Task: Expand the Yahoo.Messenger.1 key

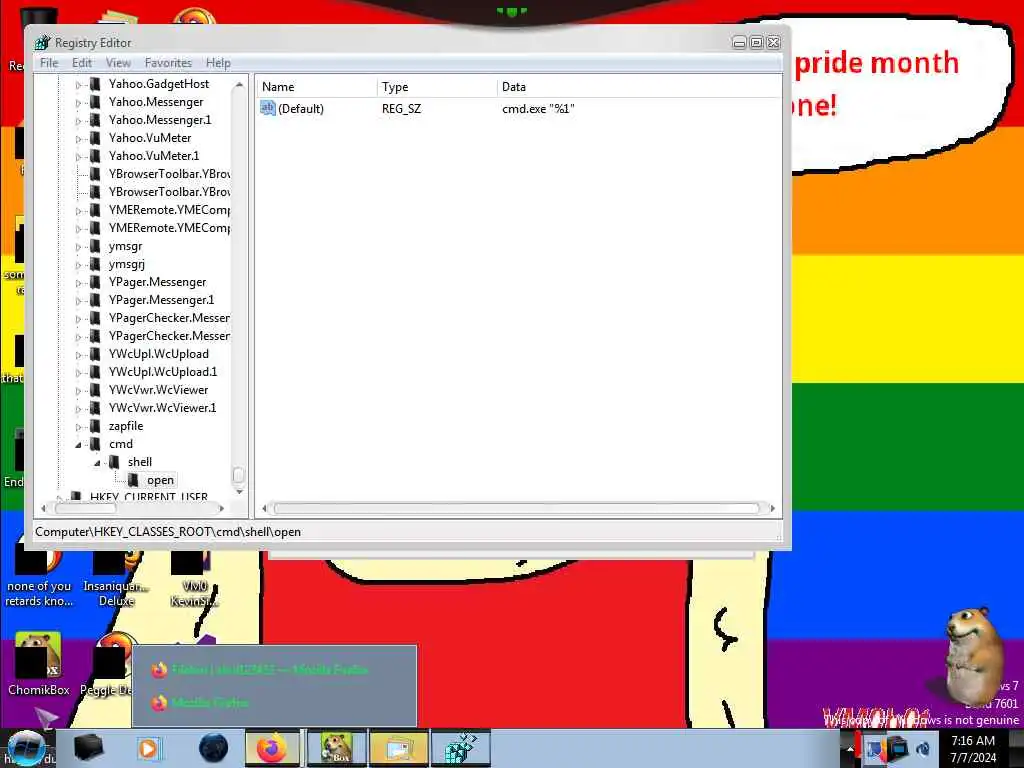Action: 78,121
